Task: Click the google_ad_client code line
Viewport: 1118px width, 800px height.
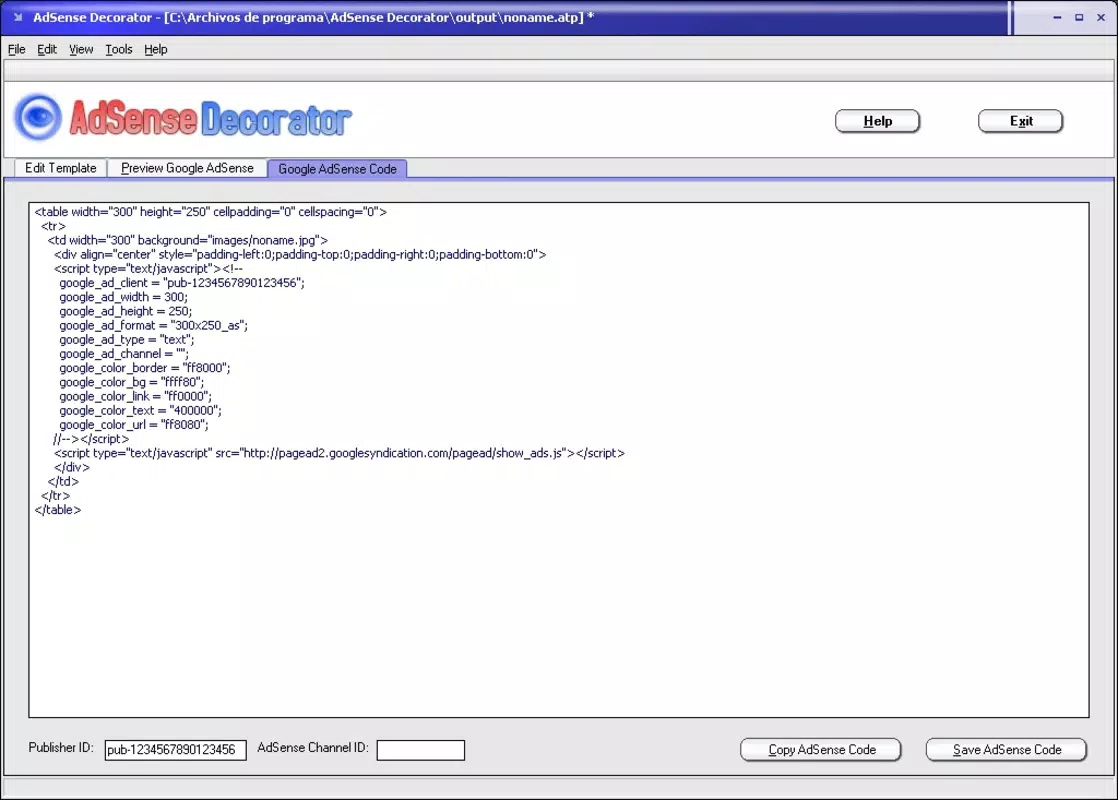Action: tap(182, 283)
